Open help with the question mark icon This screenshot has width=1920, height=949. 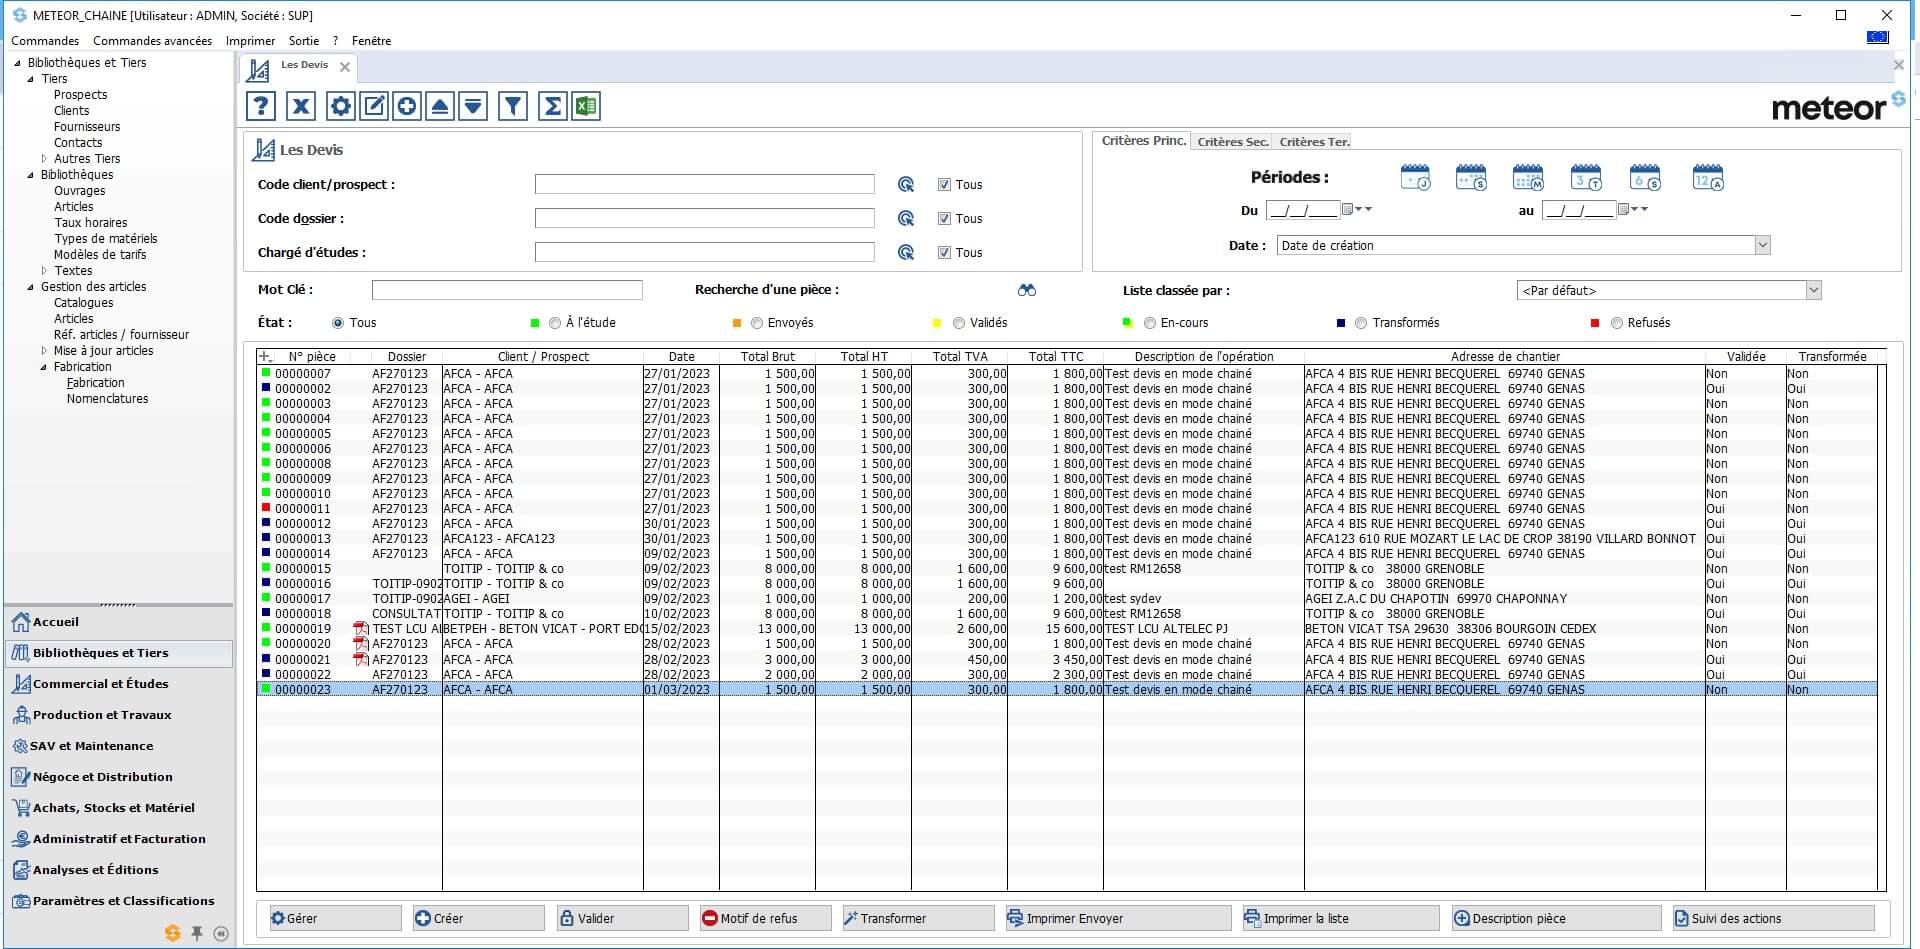(x=261, y=106)
